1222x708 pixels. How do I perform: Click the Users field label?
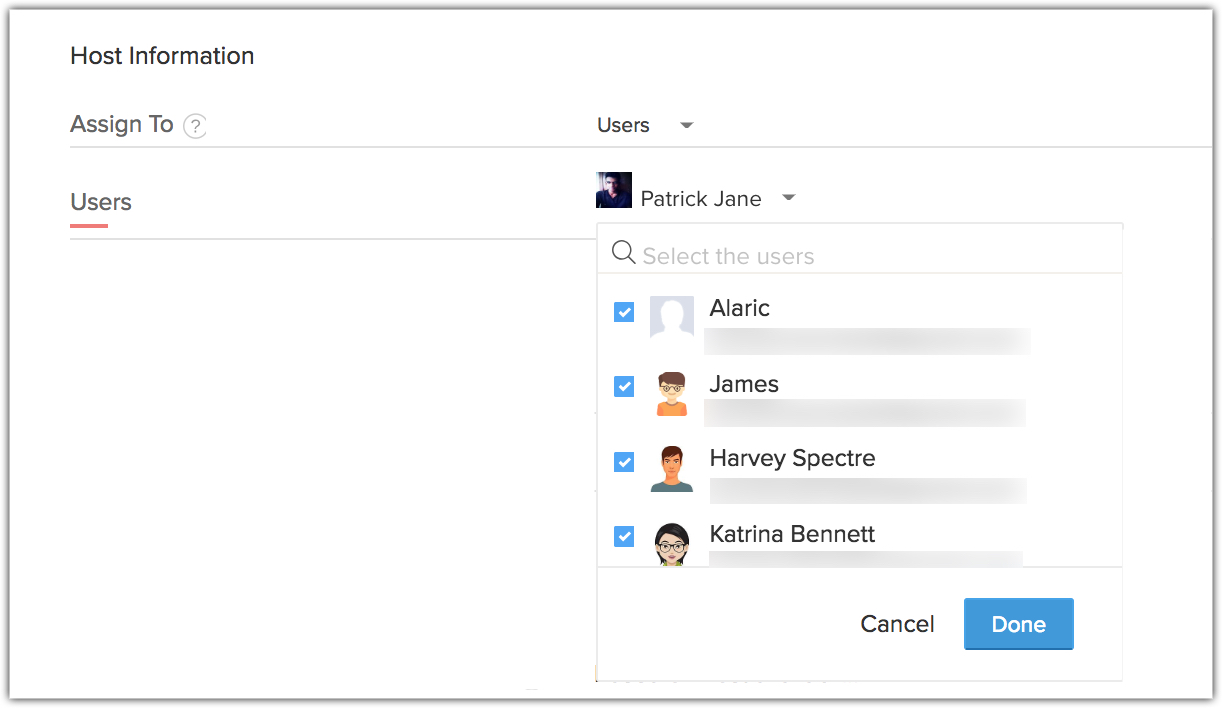(x=101, y=202)
